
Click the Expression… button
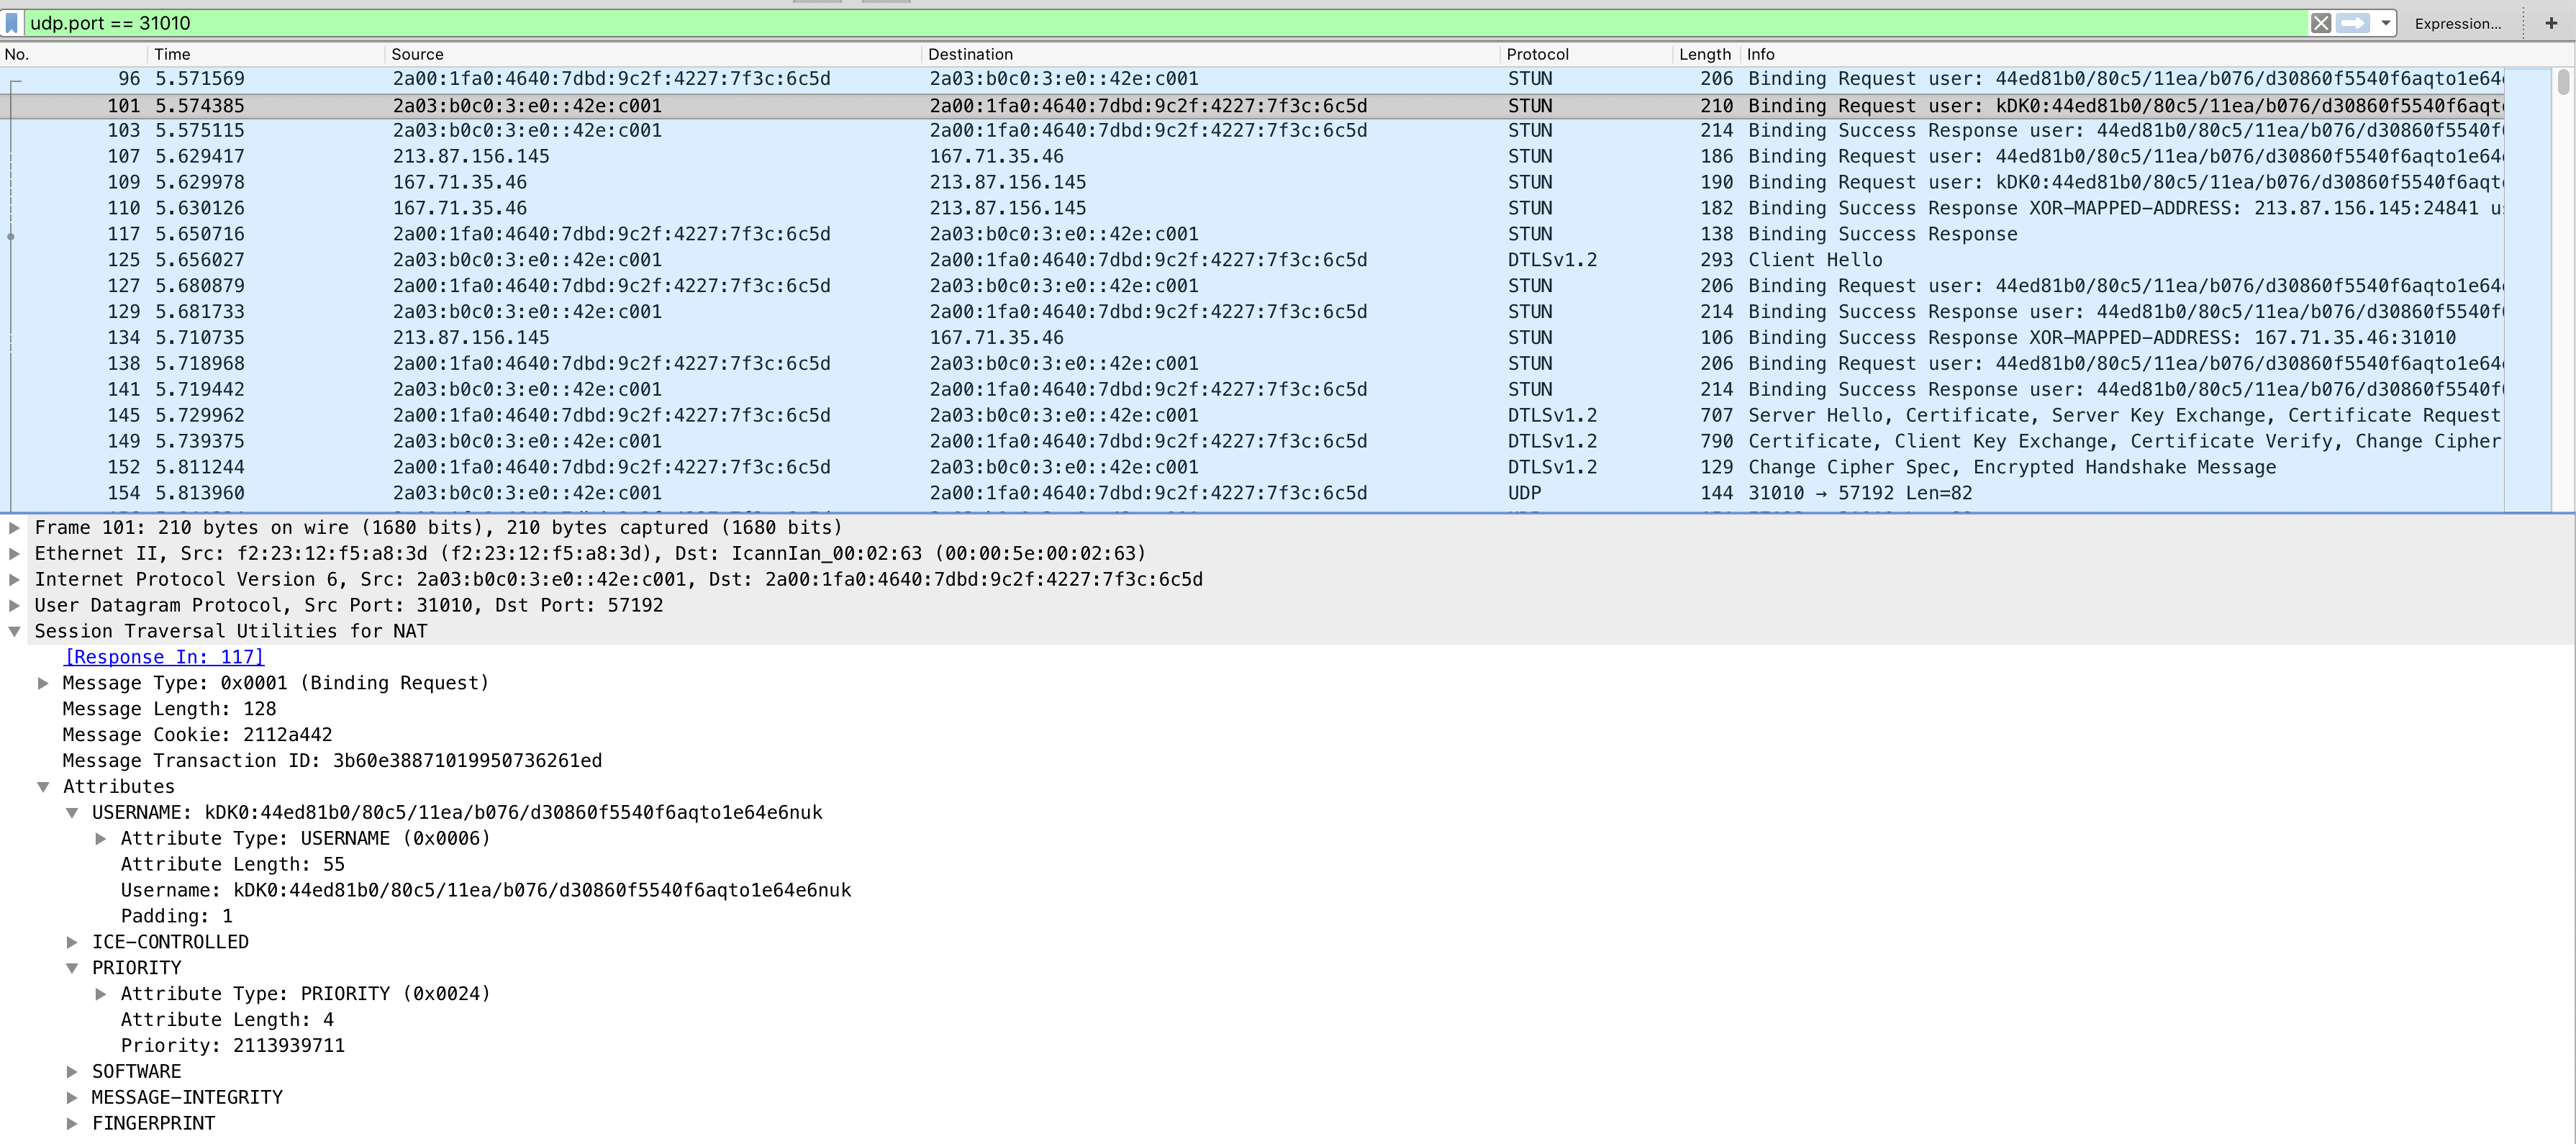click(x=2457, y=24)
